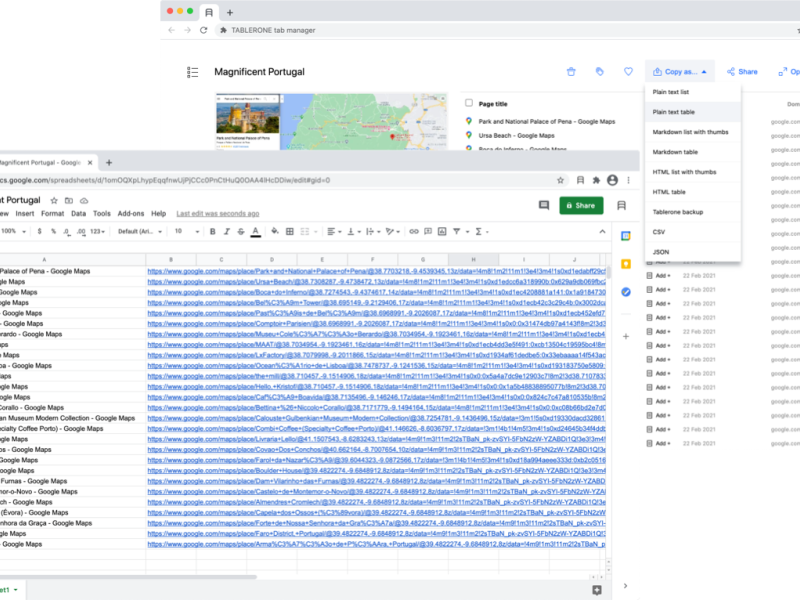Open the Tablerone list view icon beside title
Screen dimensions: 800x600
pyautogui.click(x=192, y=72)
